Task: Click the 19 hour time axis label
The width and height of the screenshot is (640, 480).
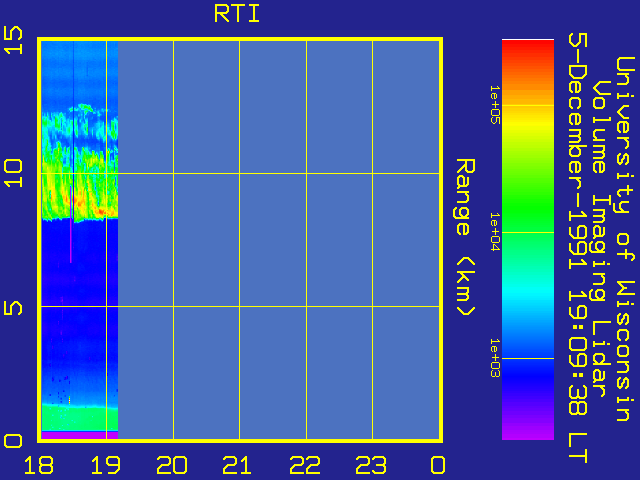Action: [x=105, y=465]
